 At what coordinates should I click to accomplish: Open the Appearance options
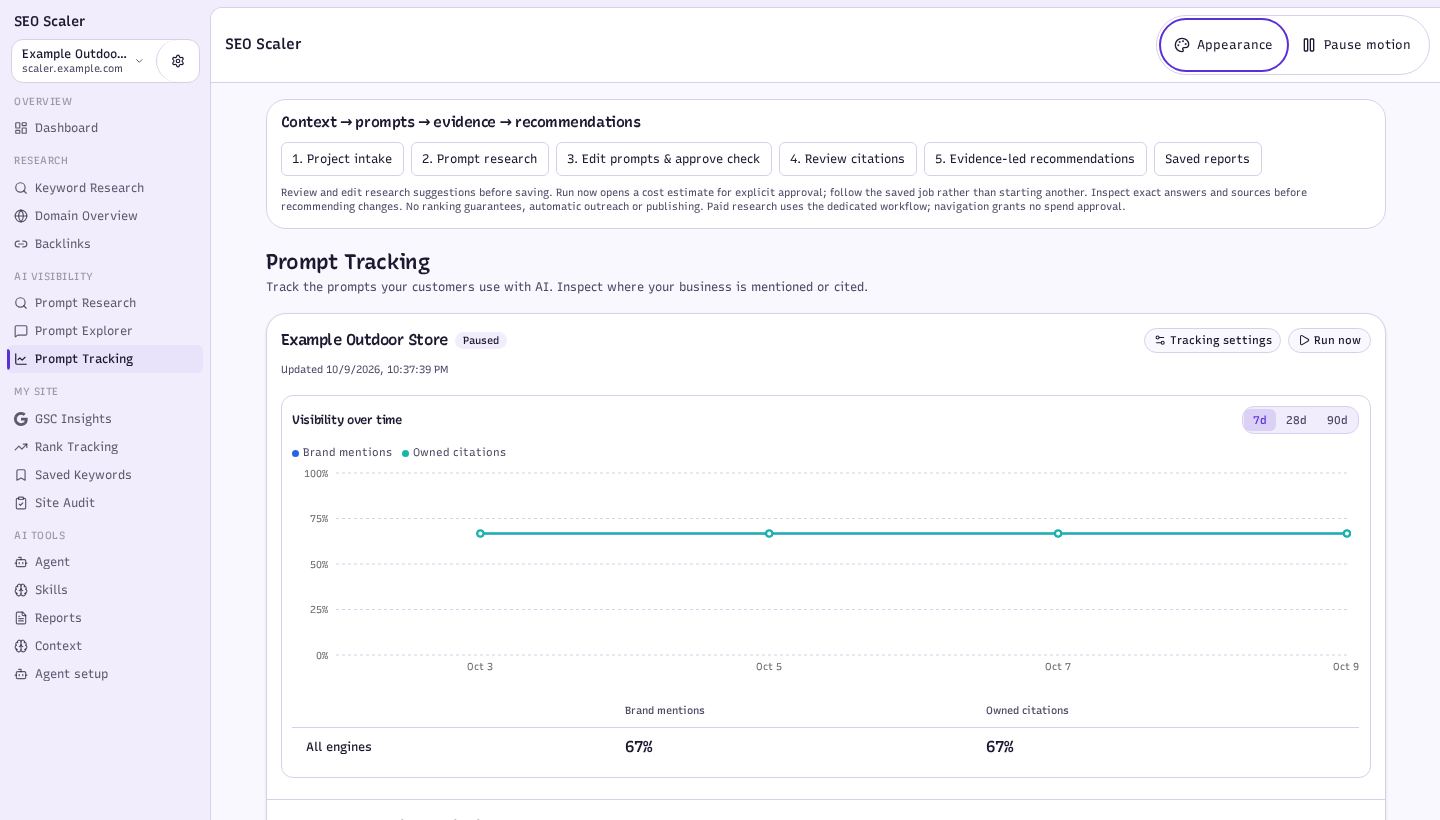coord(1224,45)
